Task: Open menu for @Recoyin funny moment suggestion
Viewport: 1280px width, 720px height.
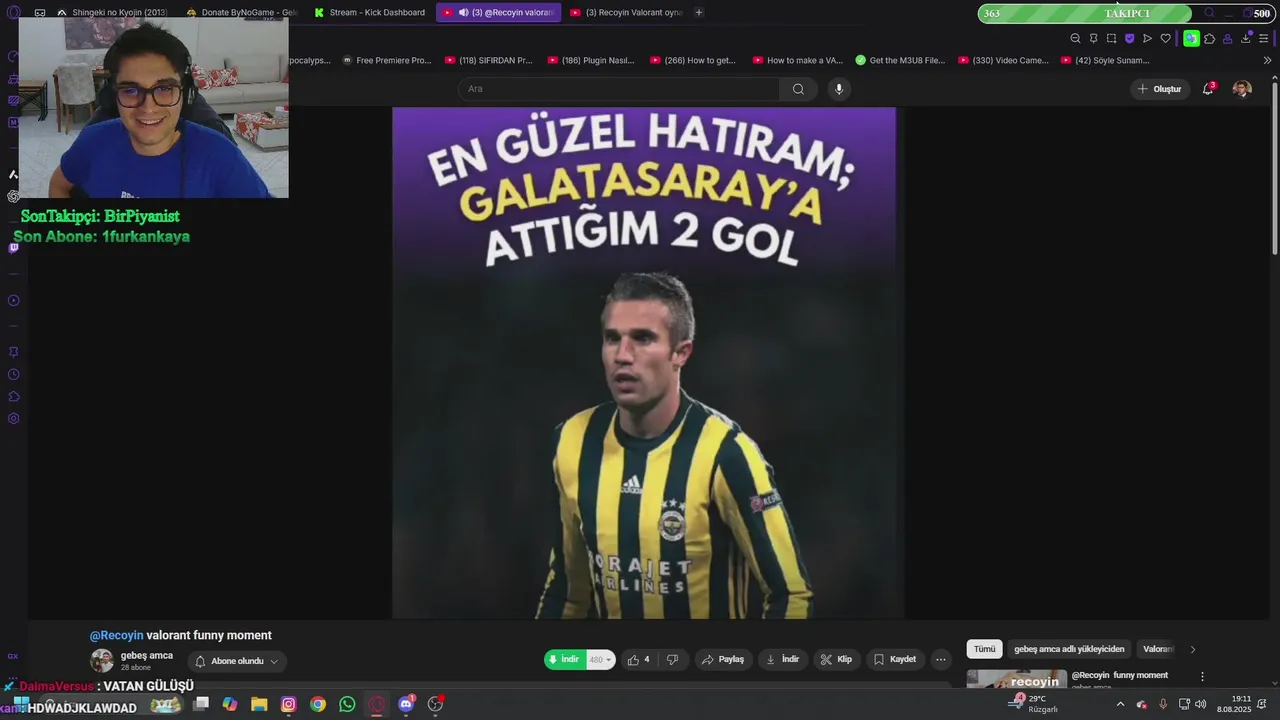Action: coord(1202,677)
